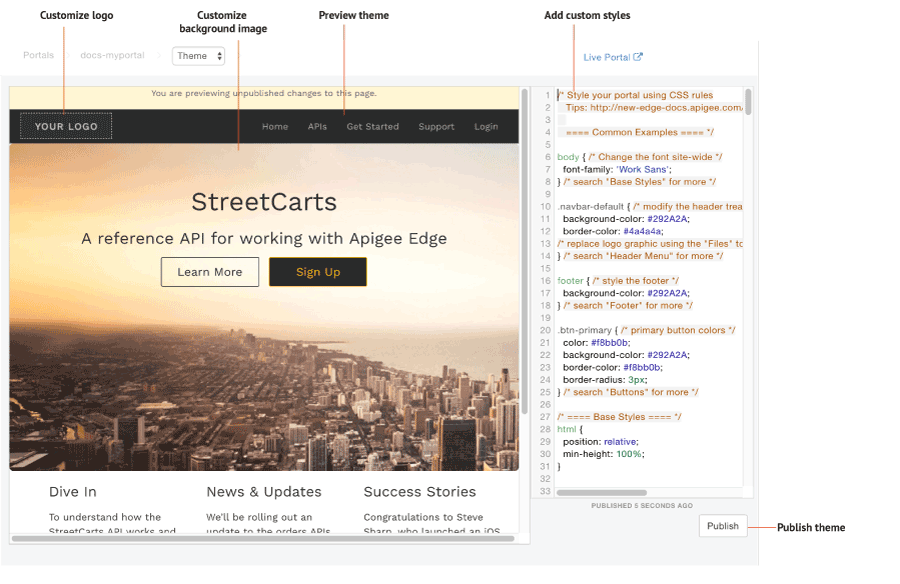
Task: Click the Sign Up button
Action: [x=317, y=271]
